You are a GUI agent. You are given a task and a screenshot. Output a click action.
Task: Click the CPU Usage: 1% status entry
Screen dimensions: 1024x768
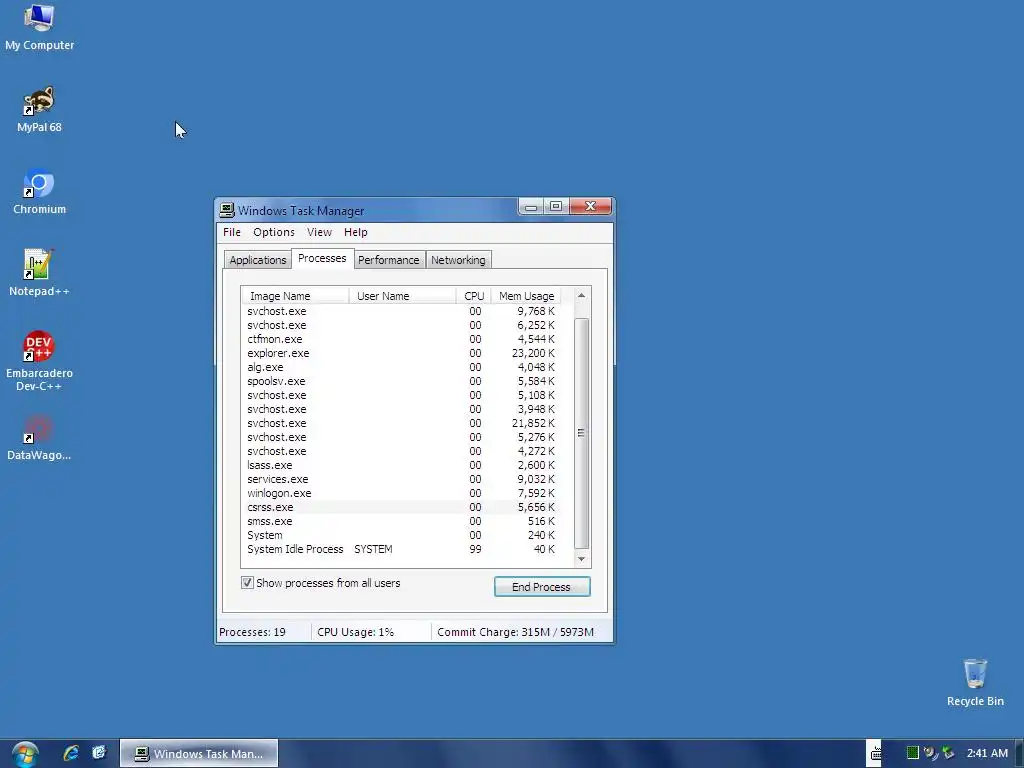[356, 632]
